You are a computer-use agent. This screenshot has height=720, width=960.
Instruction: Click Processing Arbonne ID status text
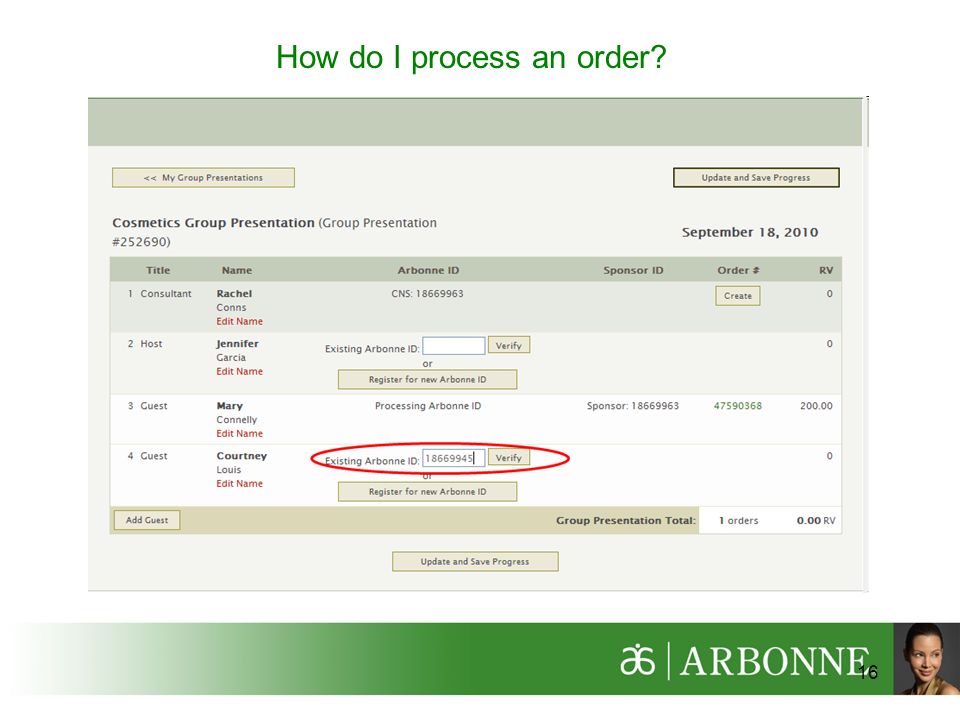click(428, 406)
